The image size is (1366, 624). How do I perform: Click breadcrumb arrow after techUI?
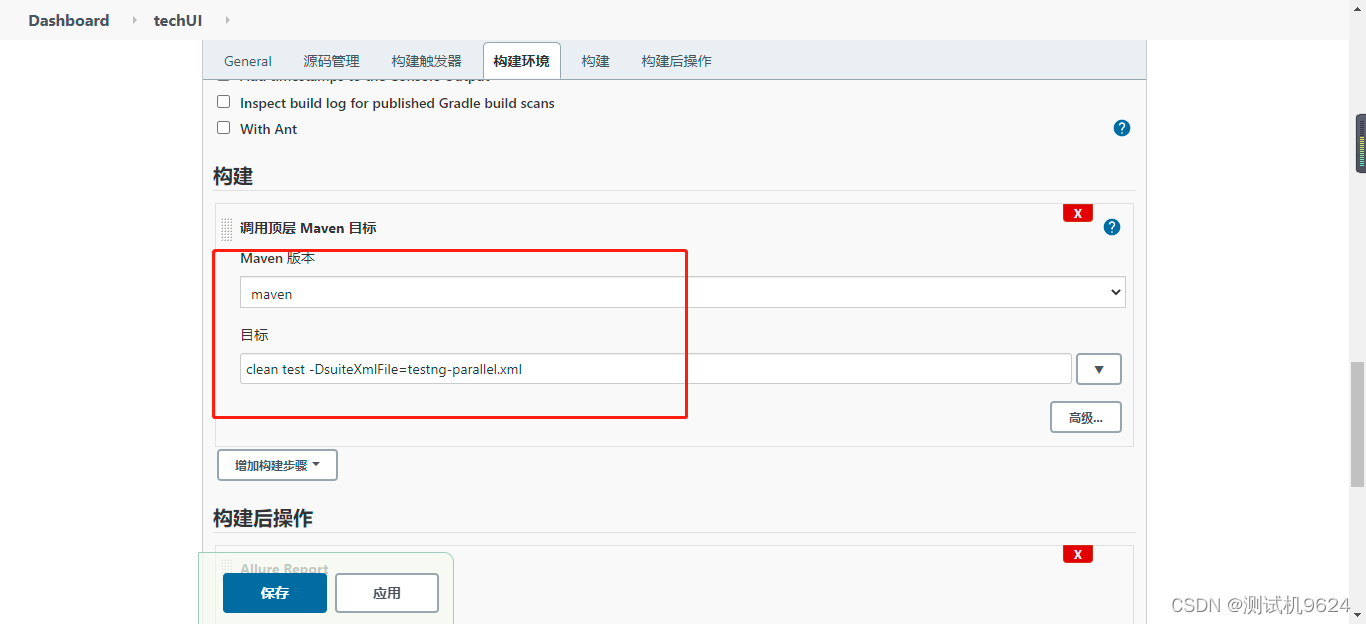tap(227, 20)
